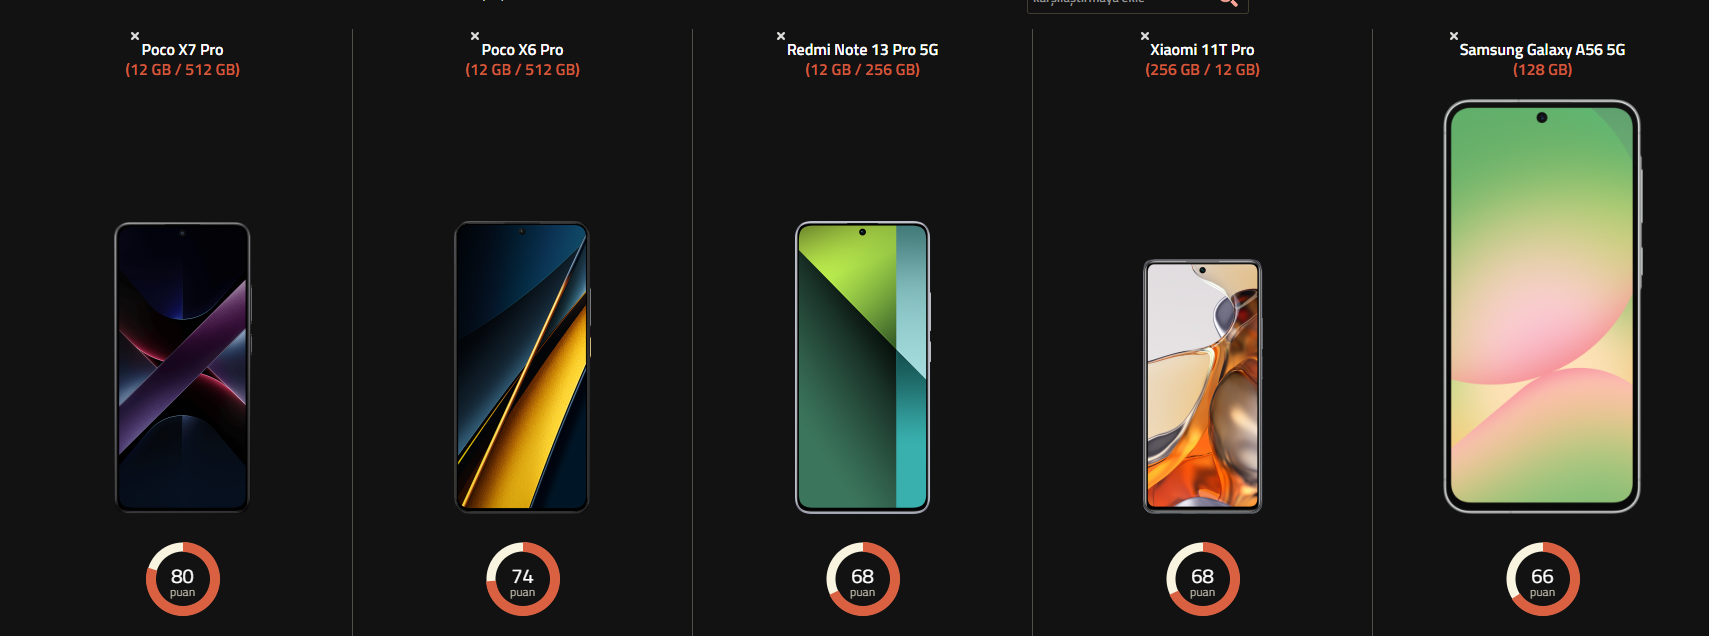The image size is (1709, 636).
Task: Open the Samsung Galaxy A56 5G link
Action: click(x=1542, y=50)
